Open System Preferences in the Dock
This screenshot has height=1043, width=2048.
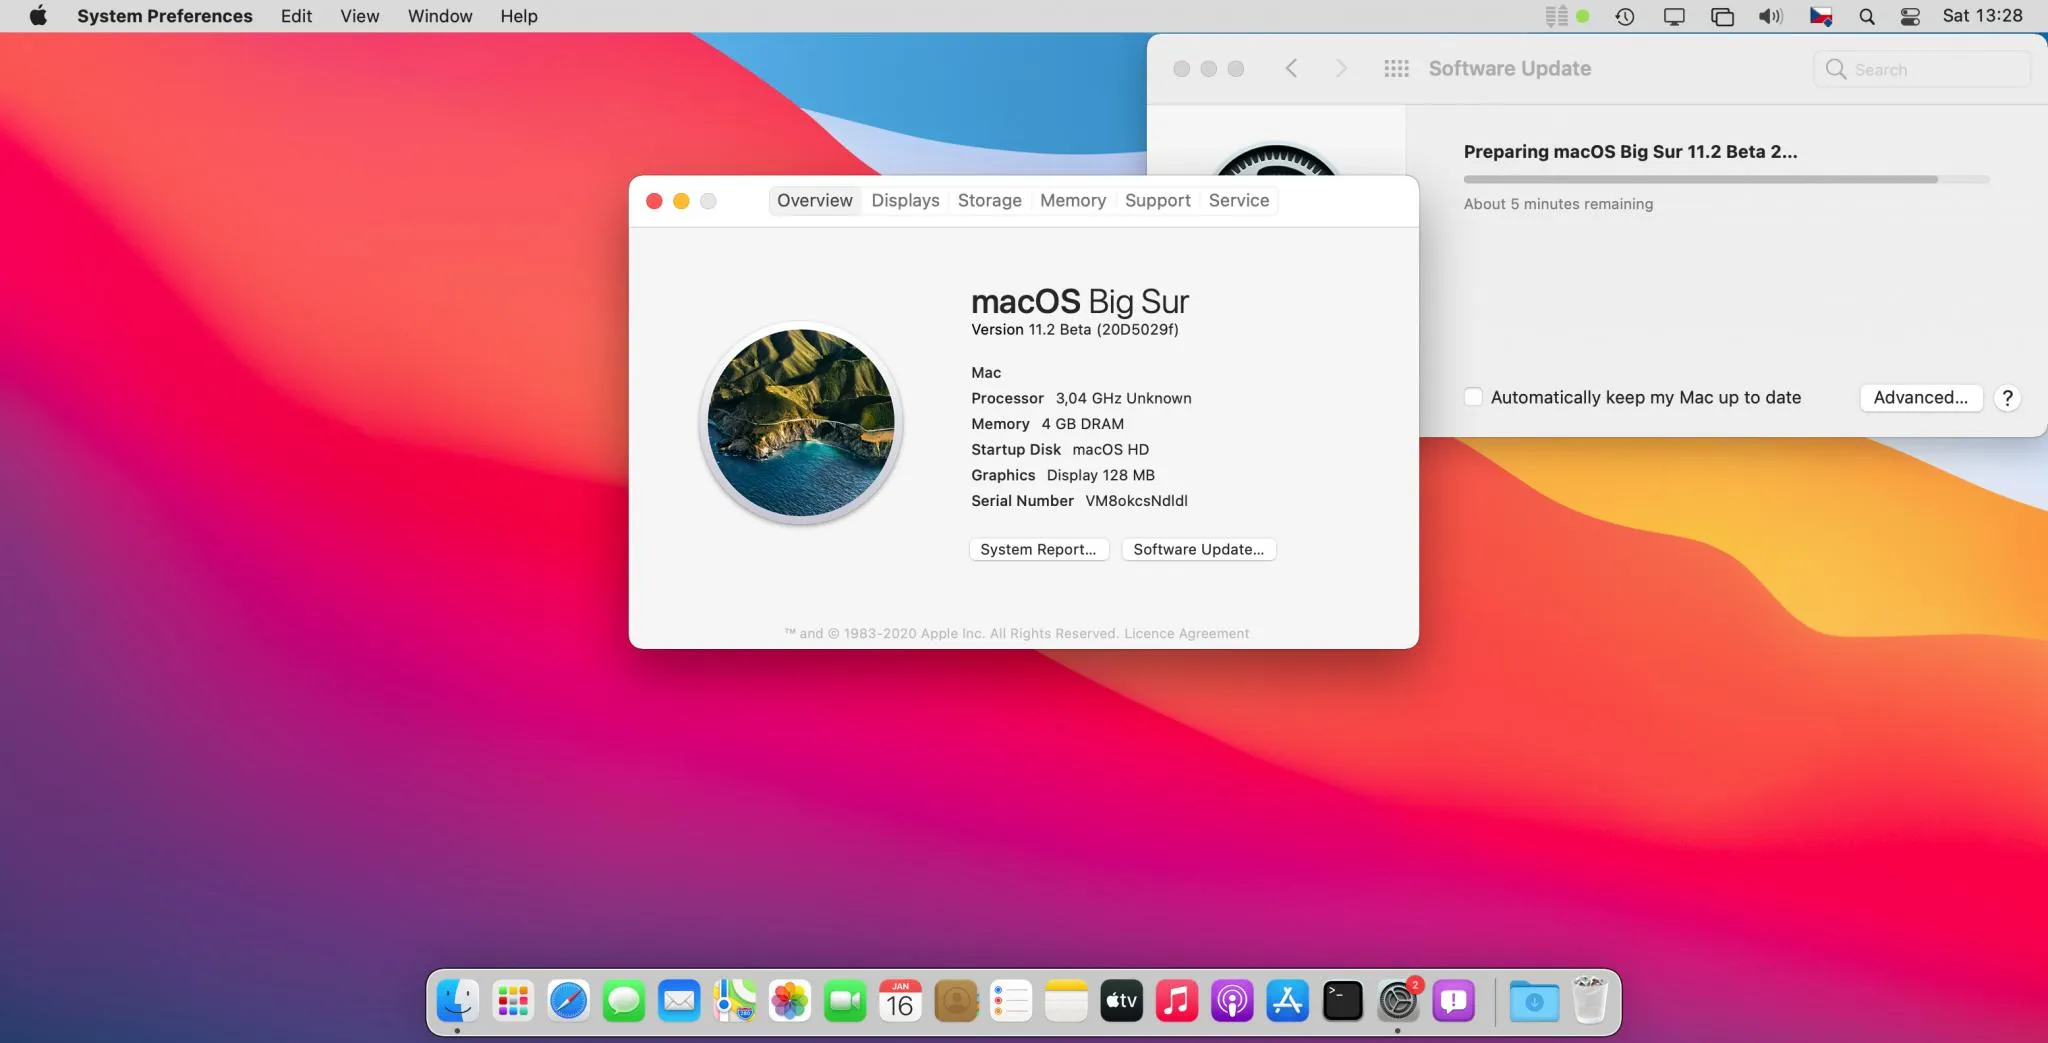tap(1398, 1000)
